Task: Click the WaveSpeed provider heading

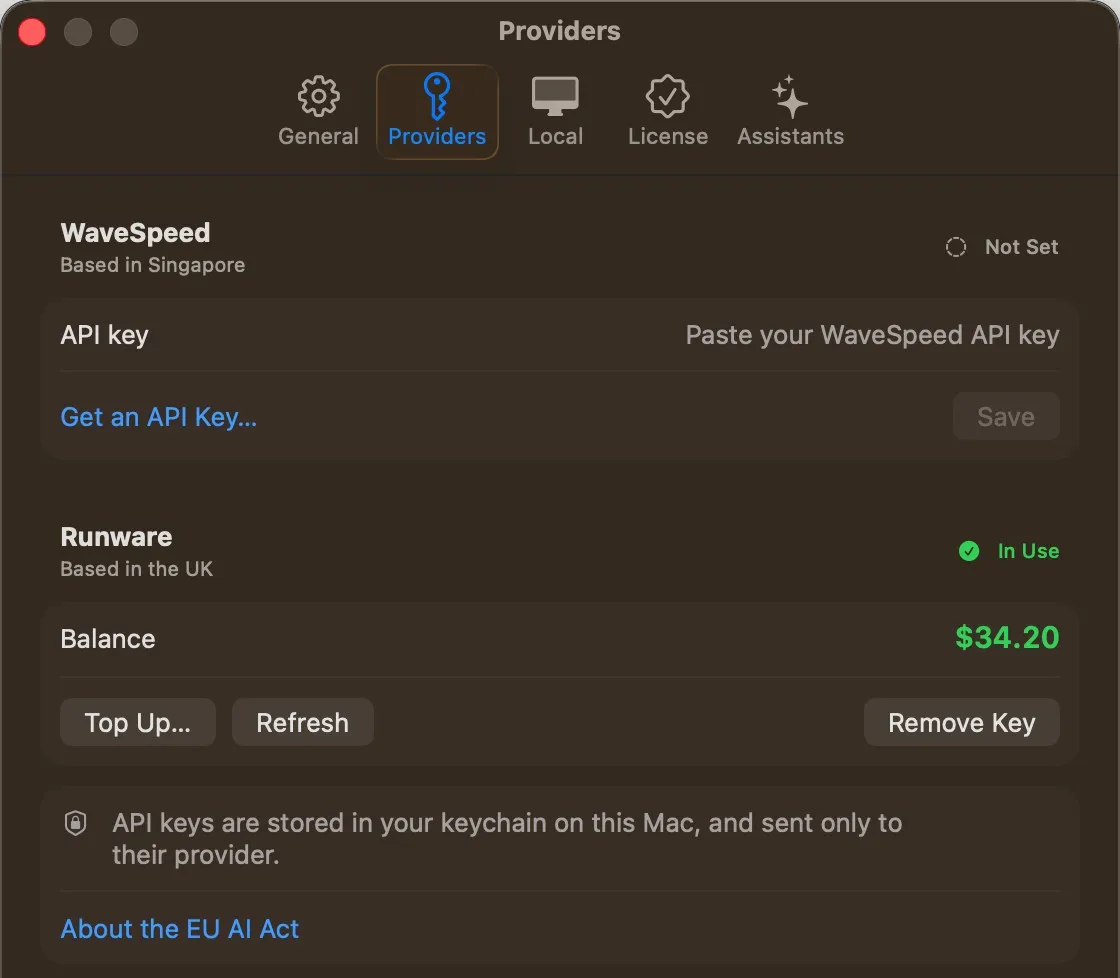Action: 136,233
